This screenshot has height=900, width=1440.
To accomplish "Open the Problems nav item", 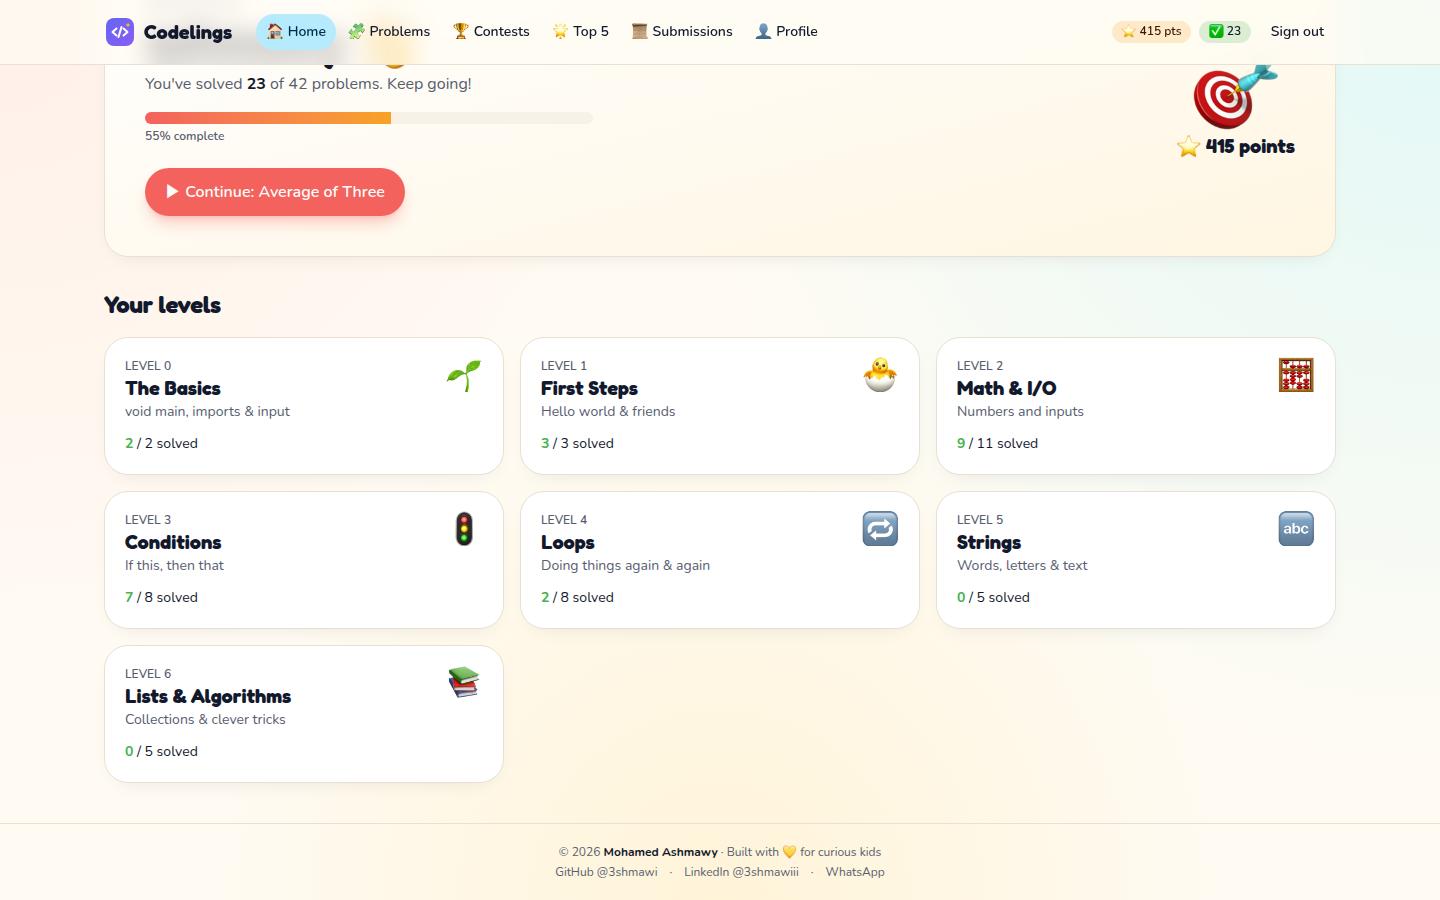I will (389, 32).
